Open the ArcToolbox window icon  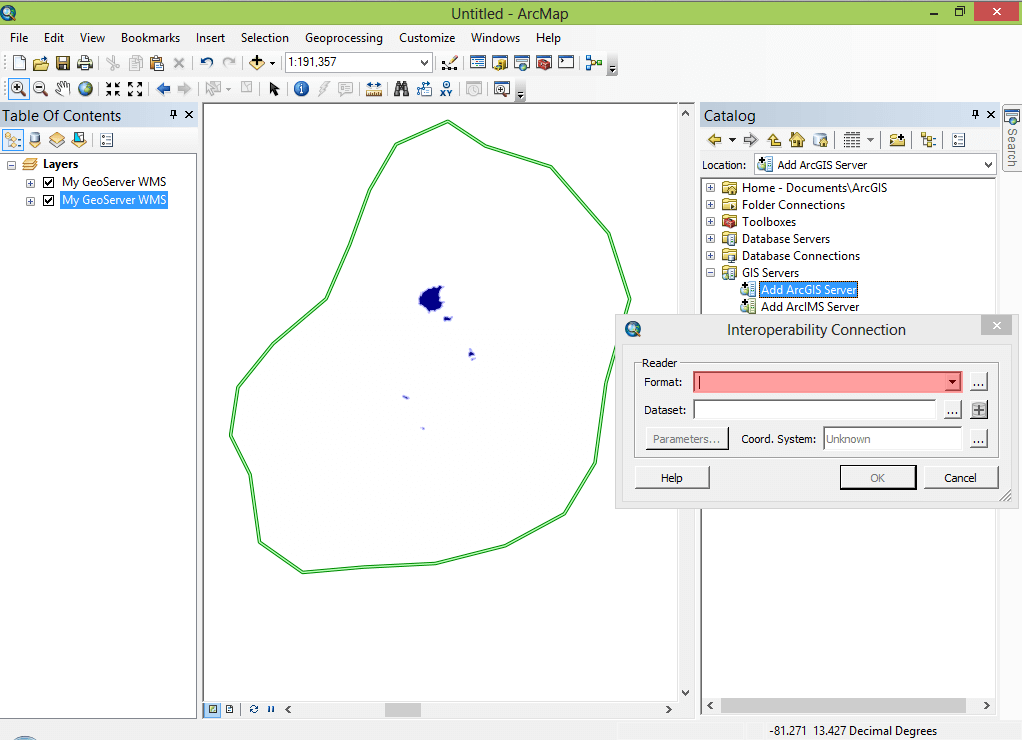(x=544, y=63)
